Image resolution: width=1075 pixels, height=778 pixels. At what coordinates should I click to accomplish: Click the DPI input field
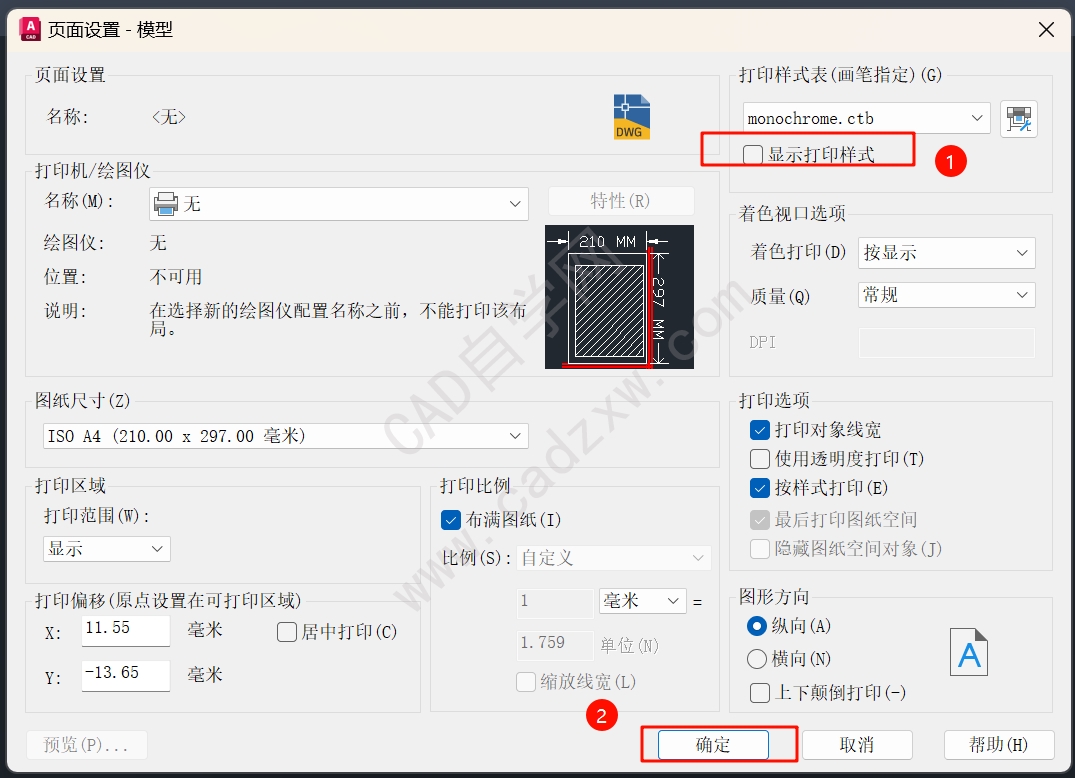pyautogui.click(x=946, y=342)
